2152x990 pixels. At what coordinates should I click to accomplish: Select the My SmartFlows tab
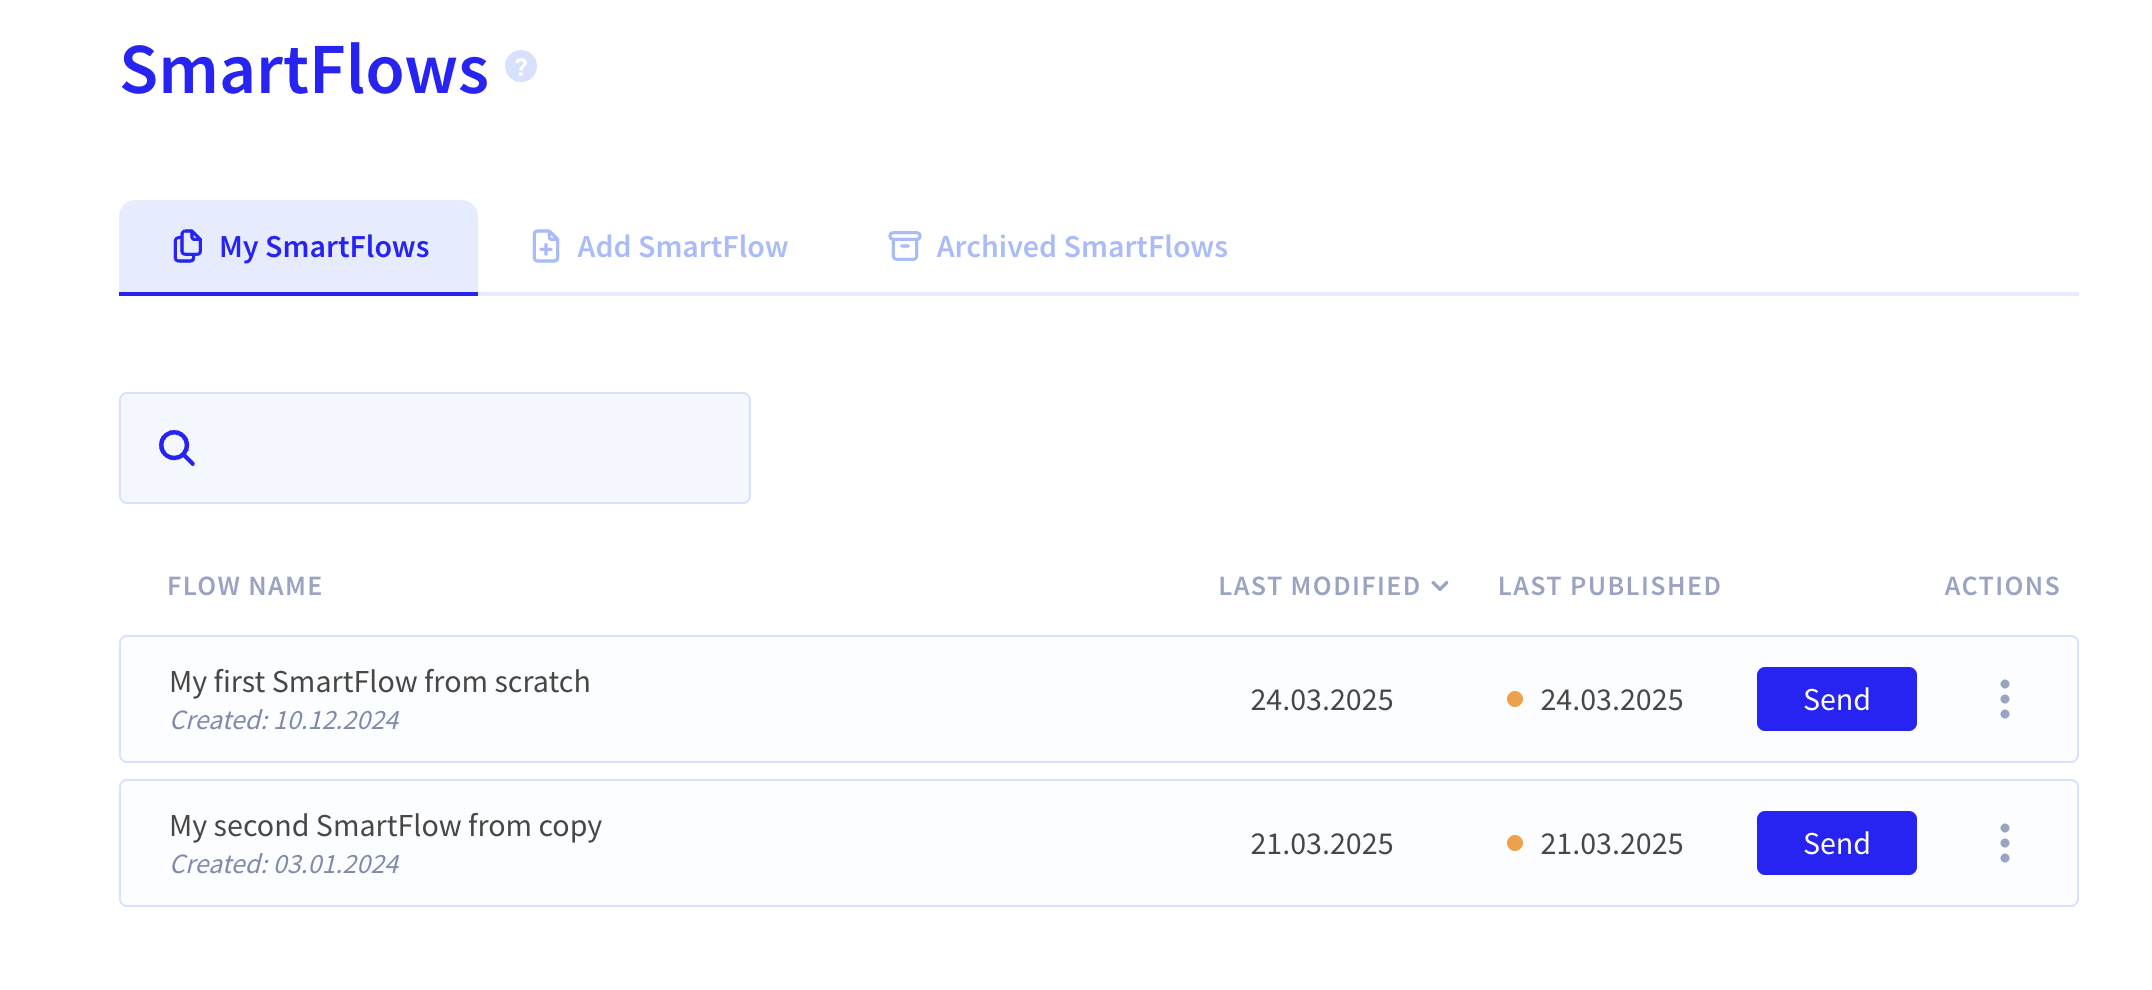(298, 247)
